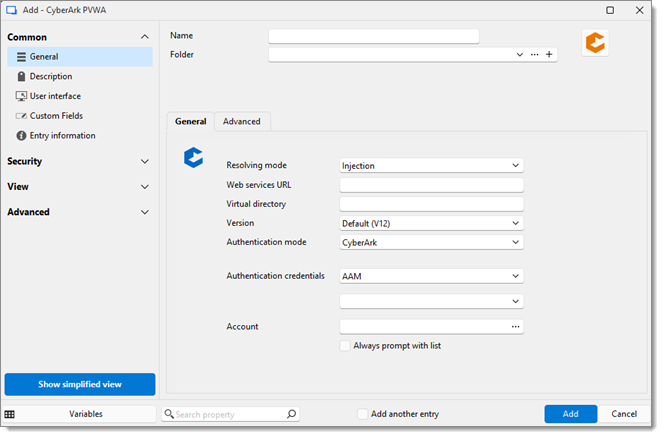This screenshot has width=662, height=437.
Task: Click the magnifier icon in Search property
Action: (x=291, y=415)
